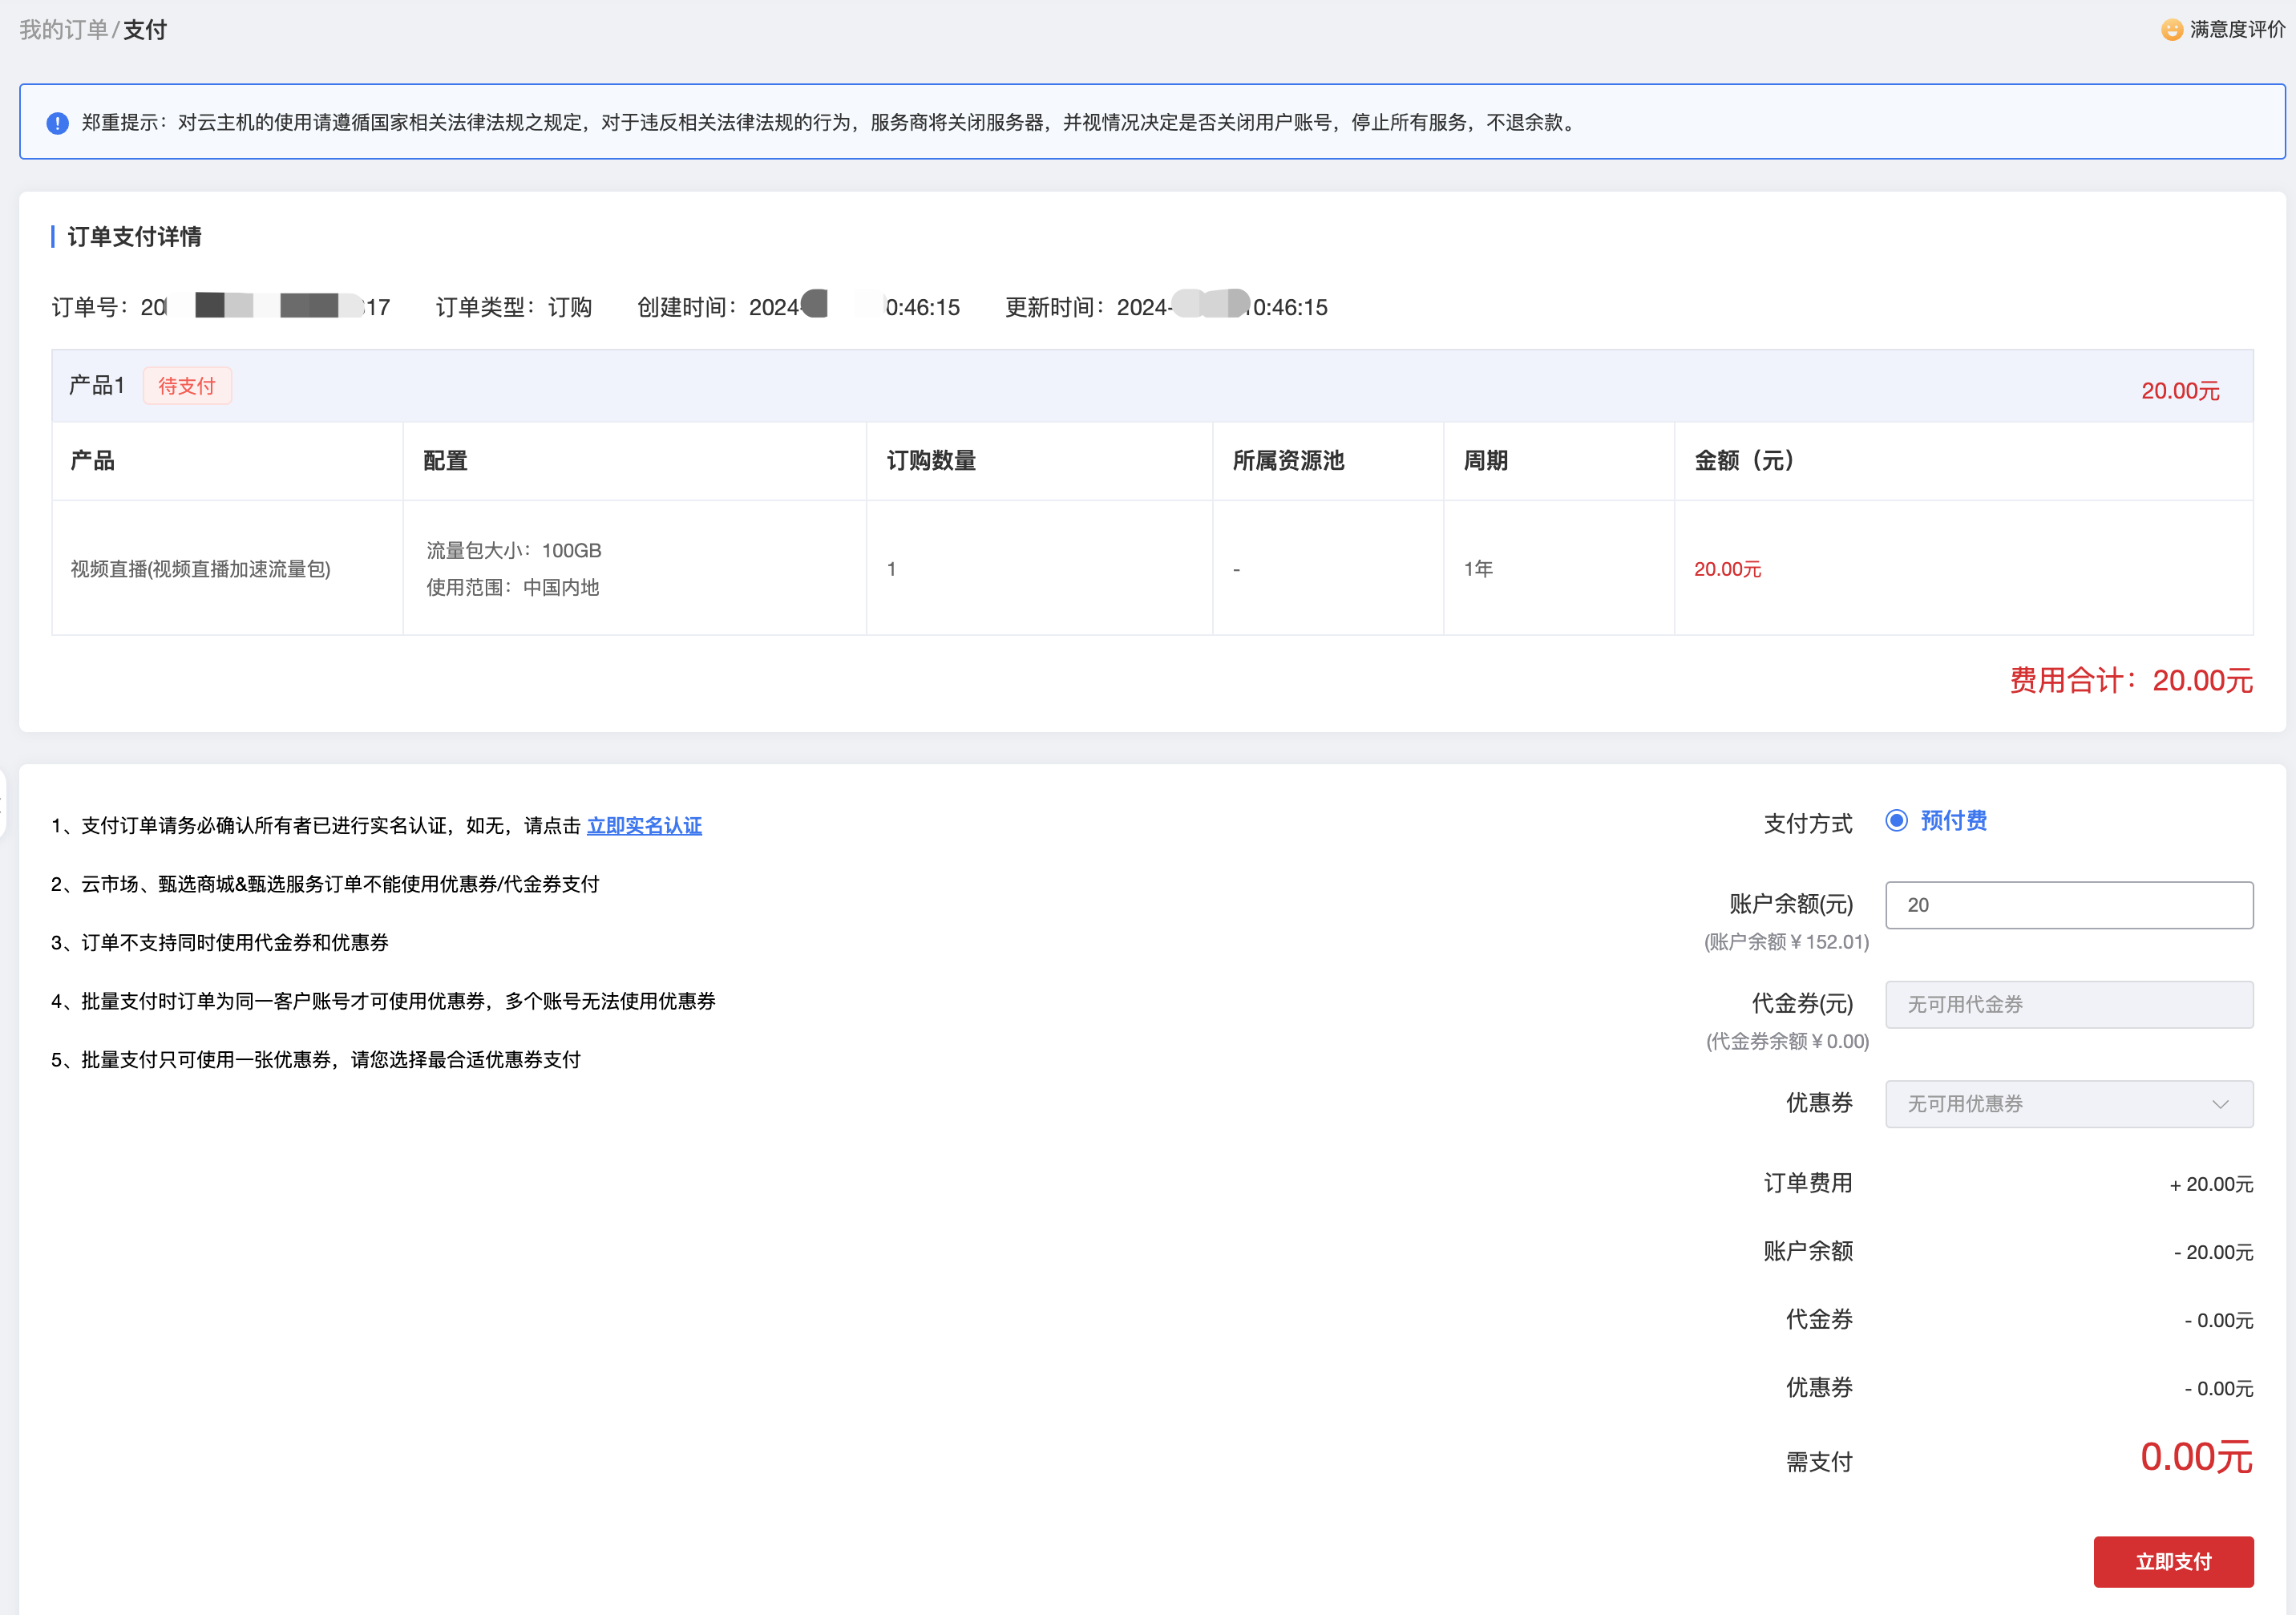2296x1615 pixels.
Task: Click the 订单支付详情 section title
Action: [x=134, y=237]
